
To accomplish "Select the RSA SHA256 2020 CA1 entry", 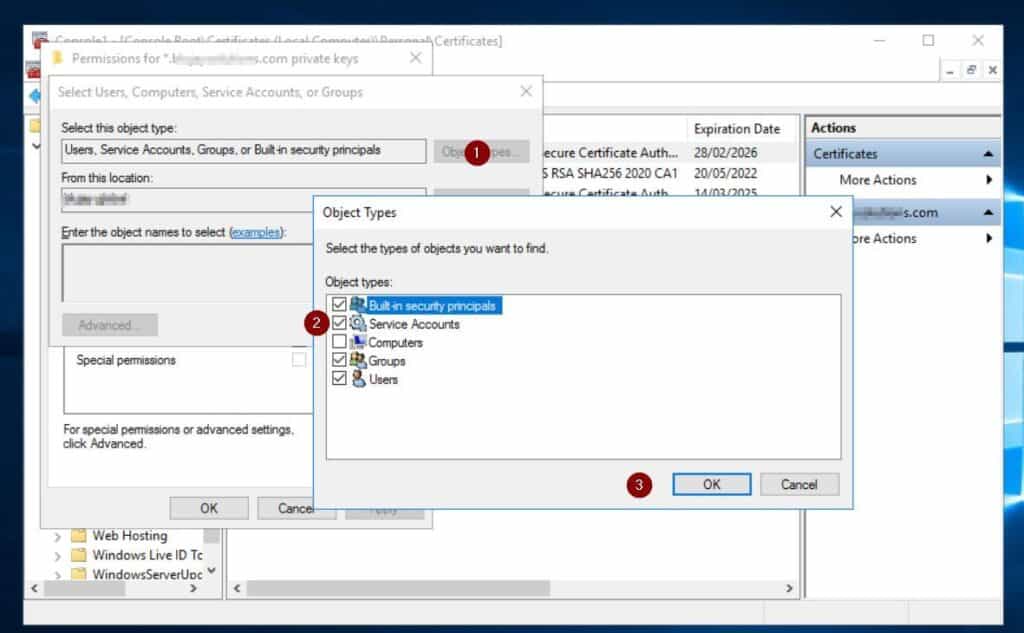I will (611, 173).
